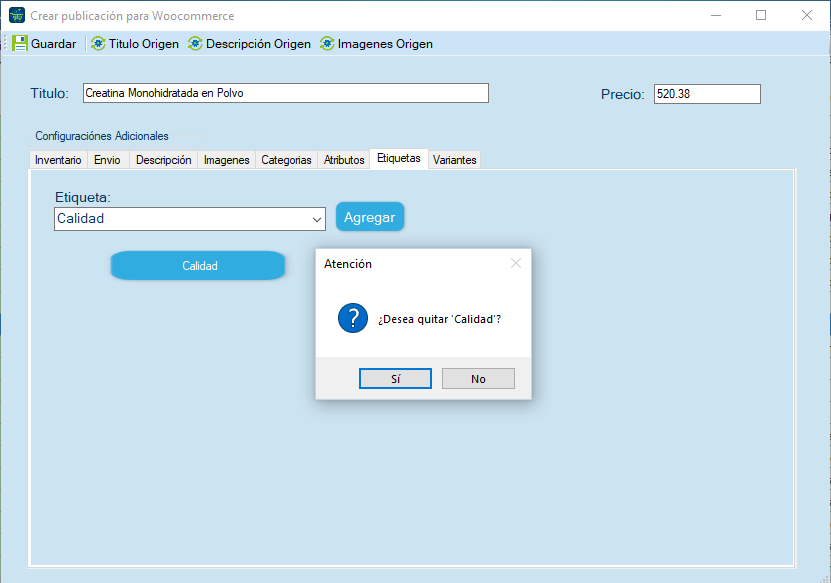Cancel removal with No button
831x583 pixels.
pyautogui.click(x=478, y=378)
